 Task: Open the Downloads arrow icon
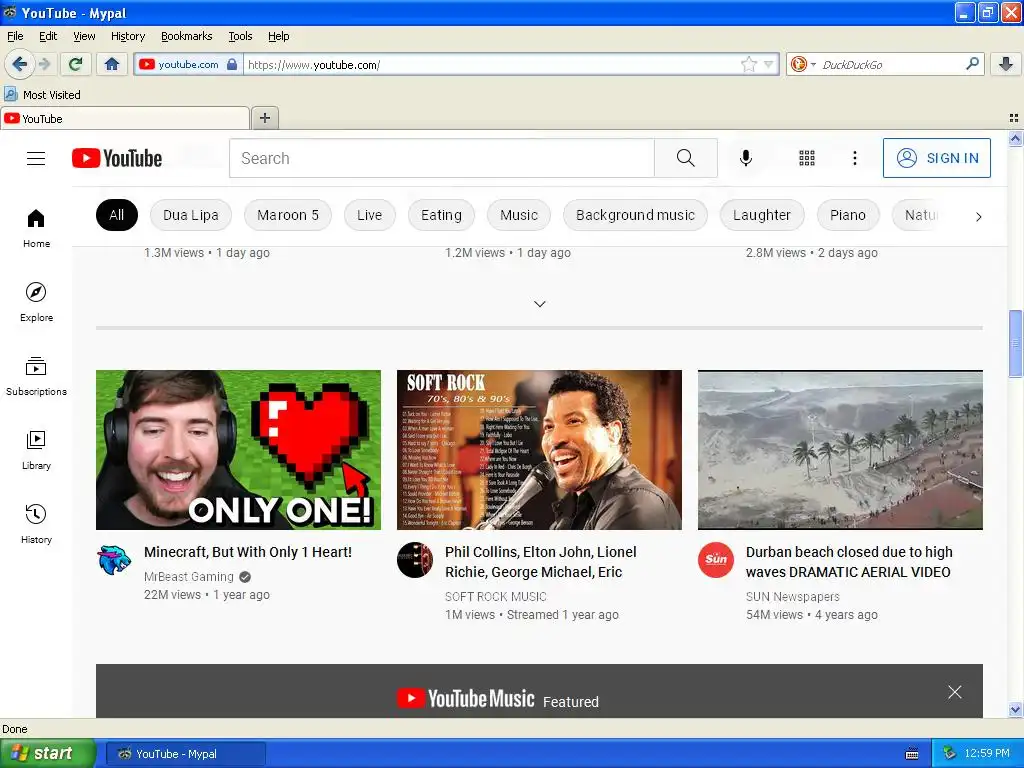point(1006,64)
